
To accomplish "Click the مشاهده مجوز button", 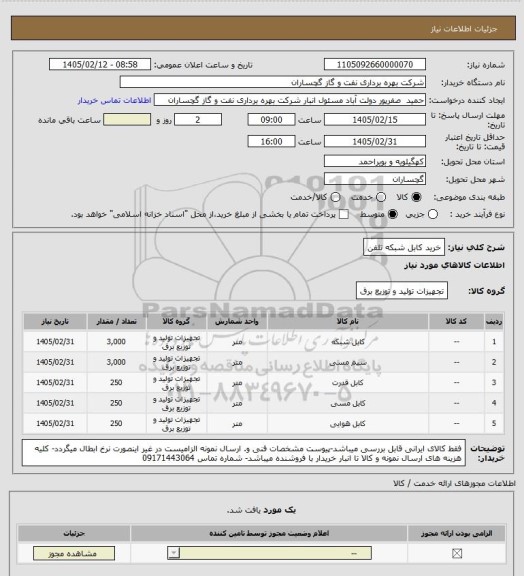I will (73, 553).
